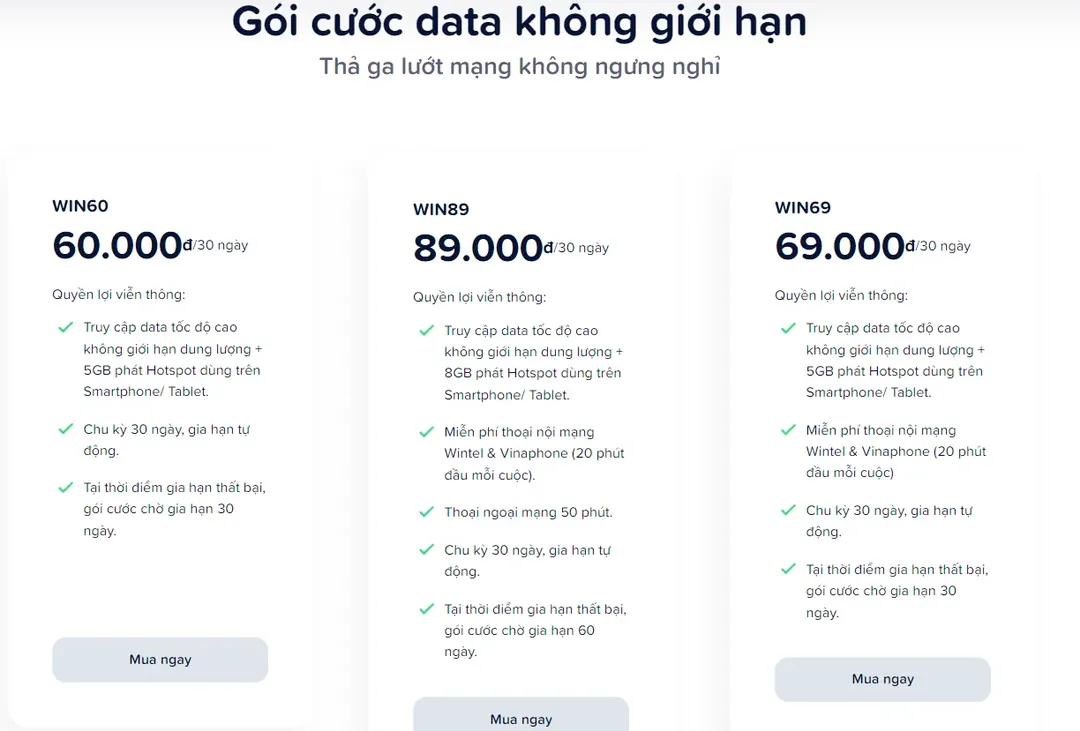
Task: Buy the WIN69 plan with Mua ngay
Action: point(882,679)
